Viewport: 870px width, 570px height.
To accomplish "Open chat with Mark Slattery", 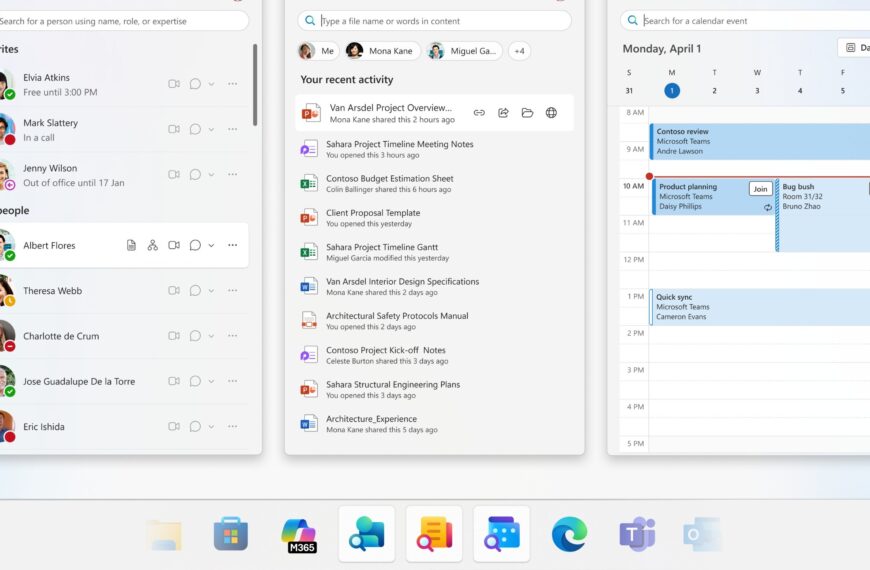I will pyautogui.click(x=195, y=129).
